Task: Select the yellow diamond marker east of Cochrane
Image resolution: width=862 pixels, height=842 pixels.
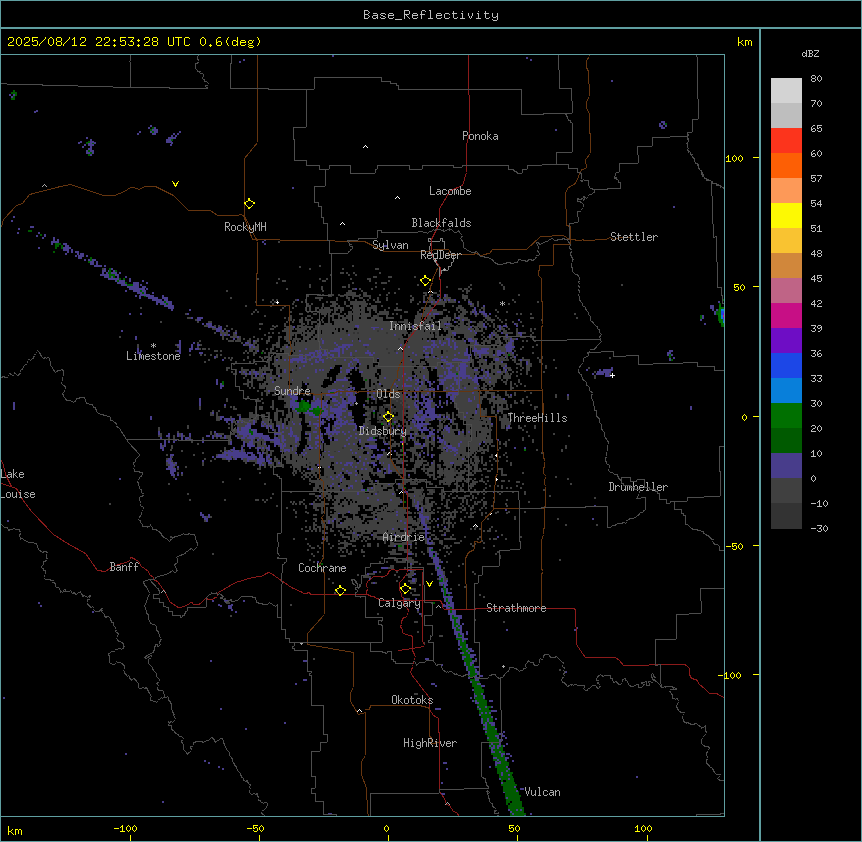Action: pos(340,590)
